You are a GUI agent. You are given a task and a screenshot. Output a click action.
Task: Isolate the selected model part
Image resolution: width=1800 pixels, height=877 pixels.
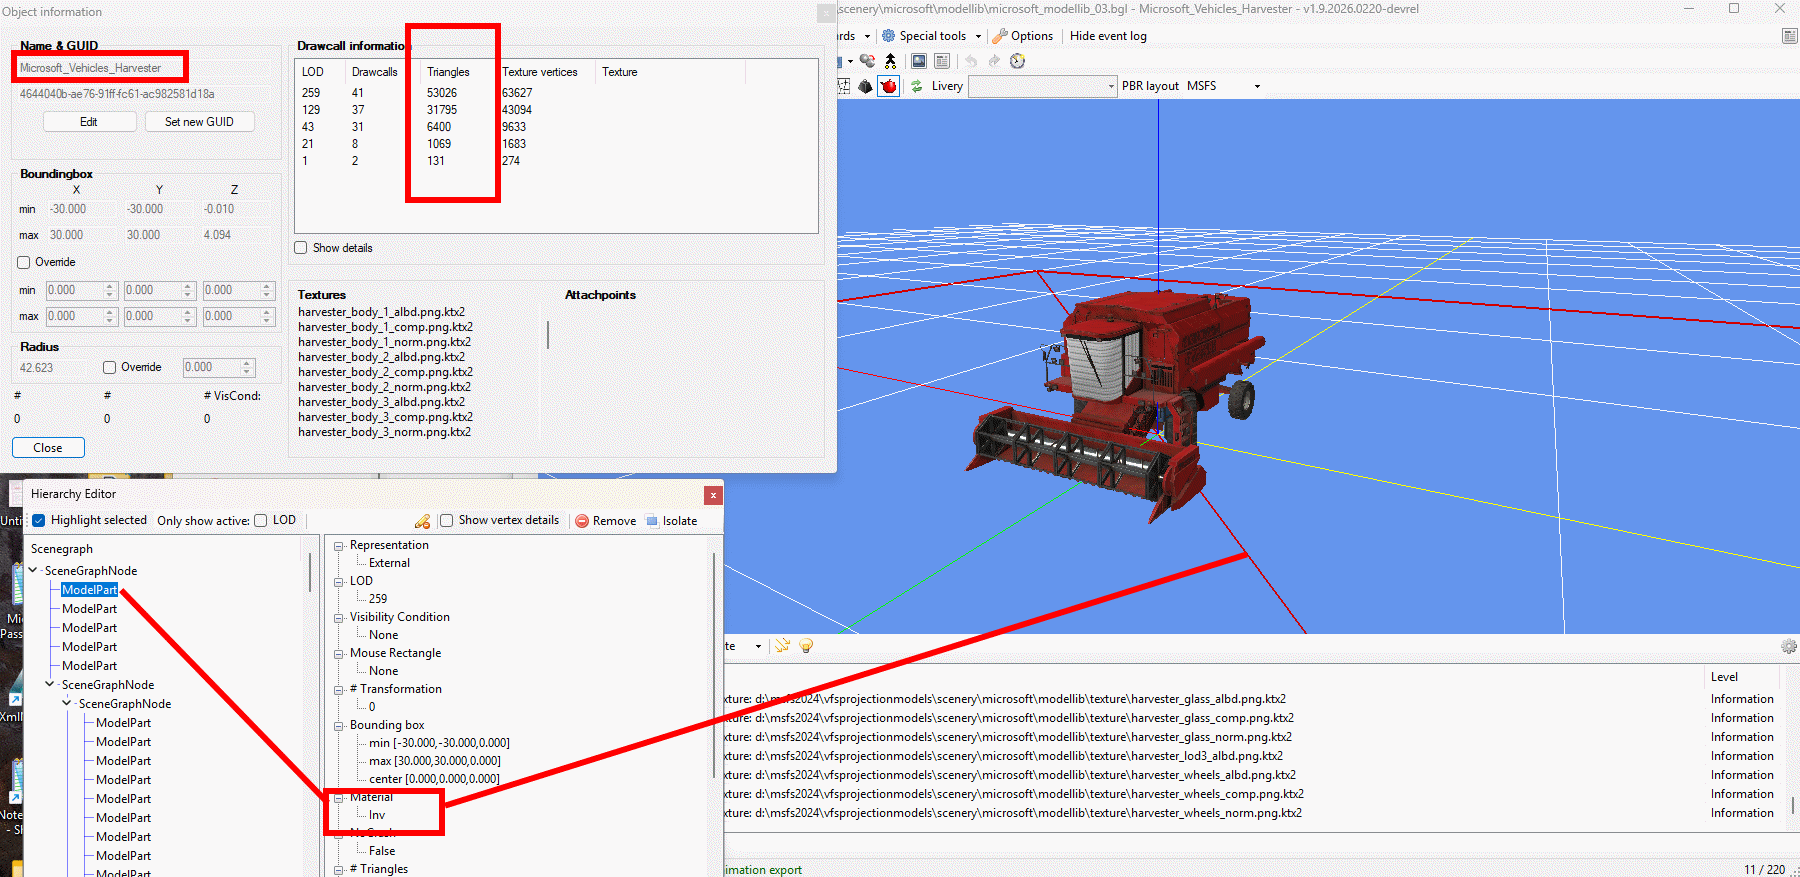click(x=672, y=521)
